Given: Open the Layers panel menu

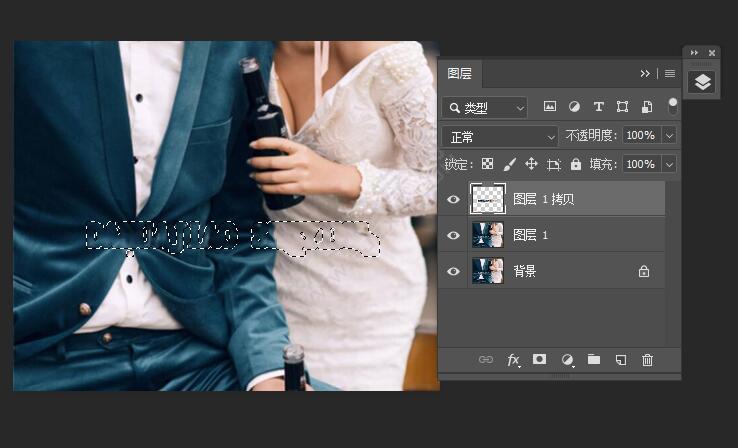Looking at the screenshot, I should (x=670, y=73).
